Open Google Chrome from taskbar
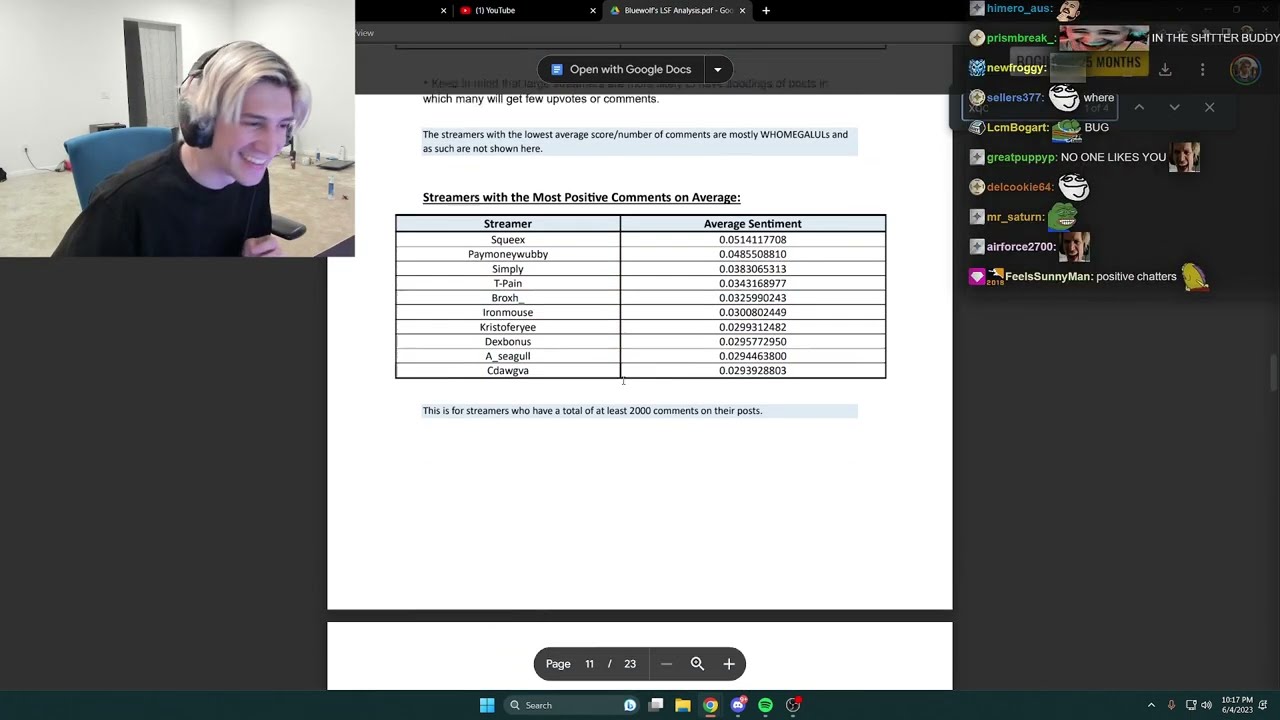This screenshot has height=720, width=1280. [x=710, y=705]
